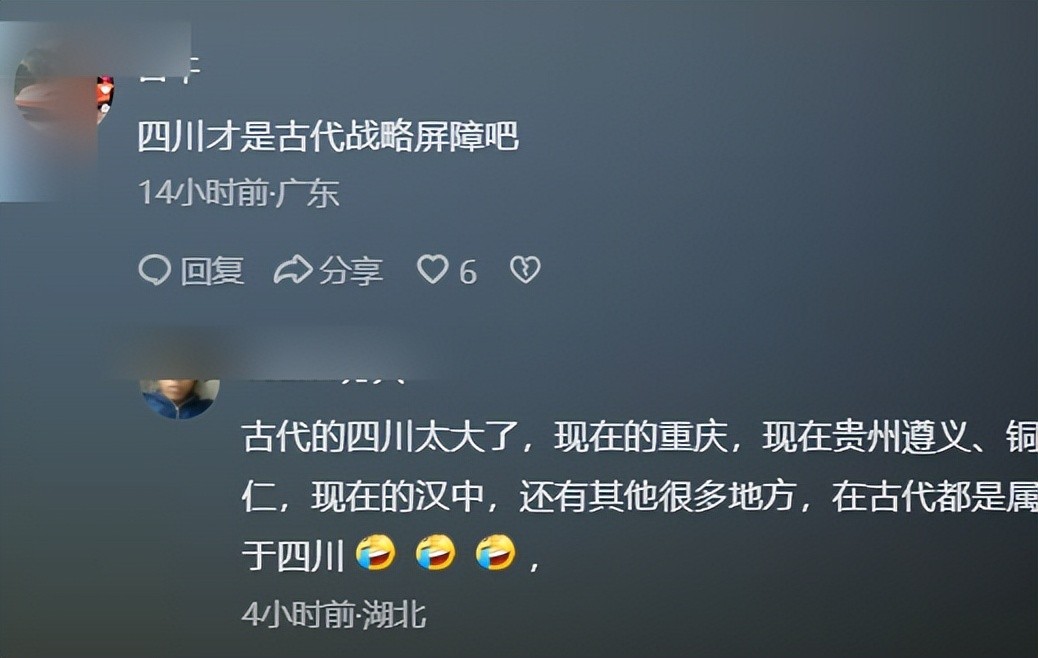Dislike the comment with broken-heart icon
Screen dimensions: 1038x658
526,270
